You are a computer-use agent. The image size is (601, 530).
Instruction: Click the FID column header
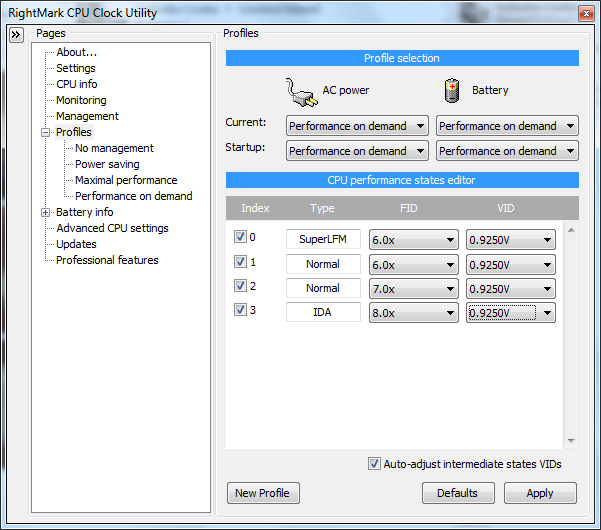(408, 208)
